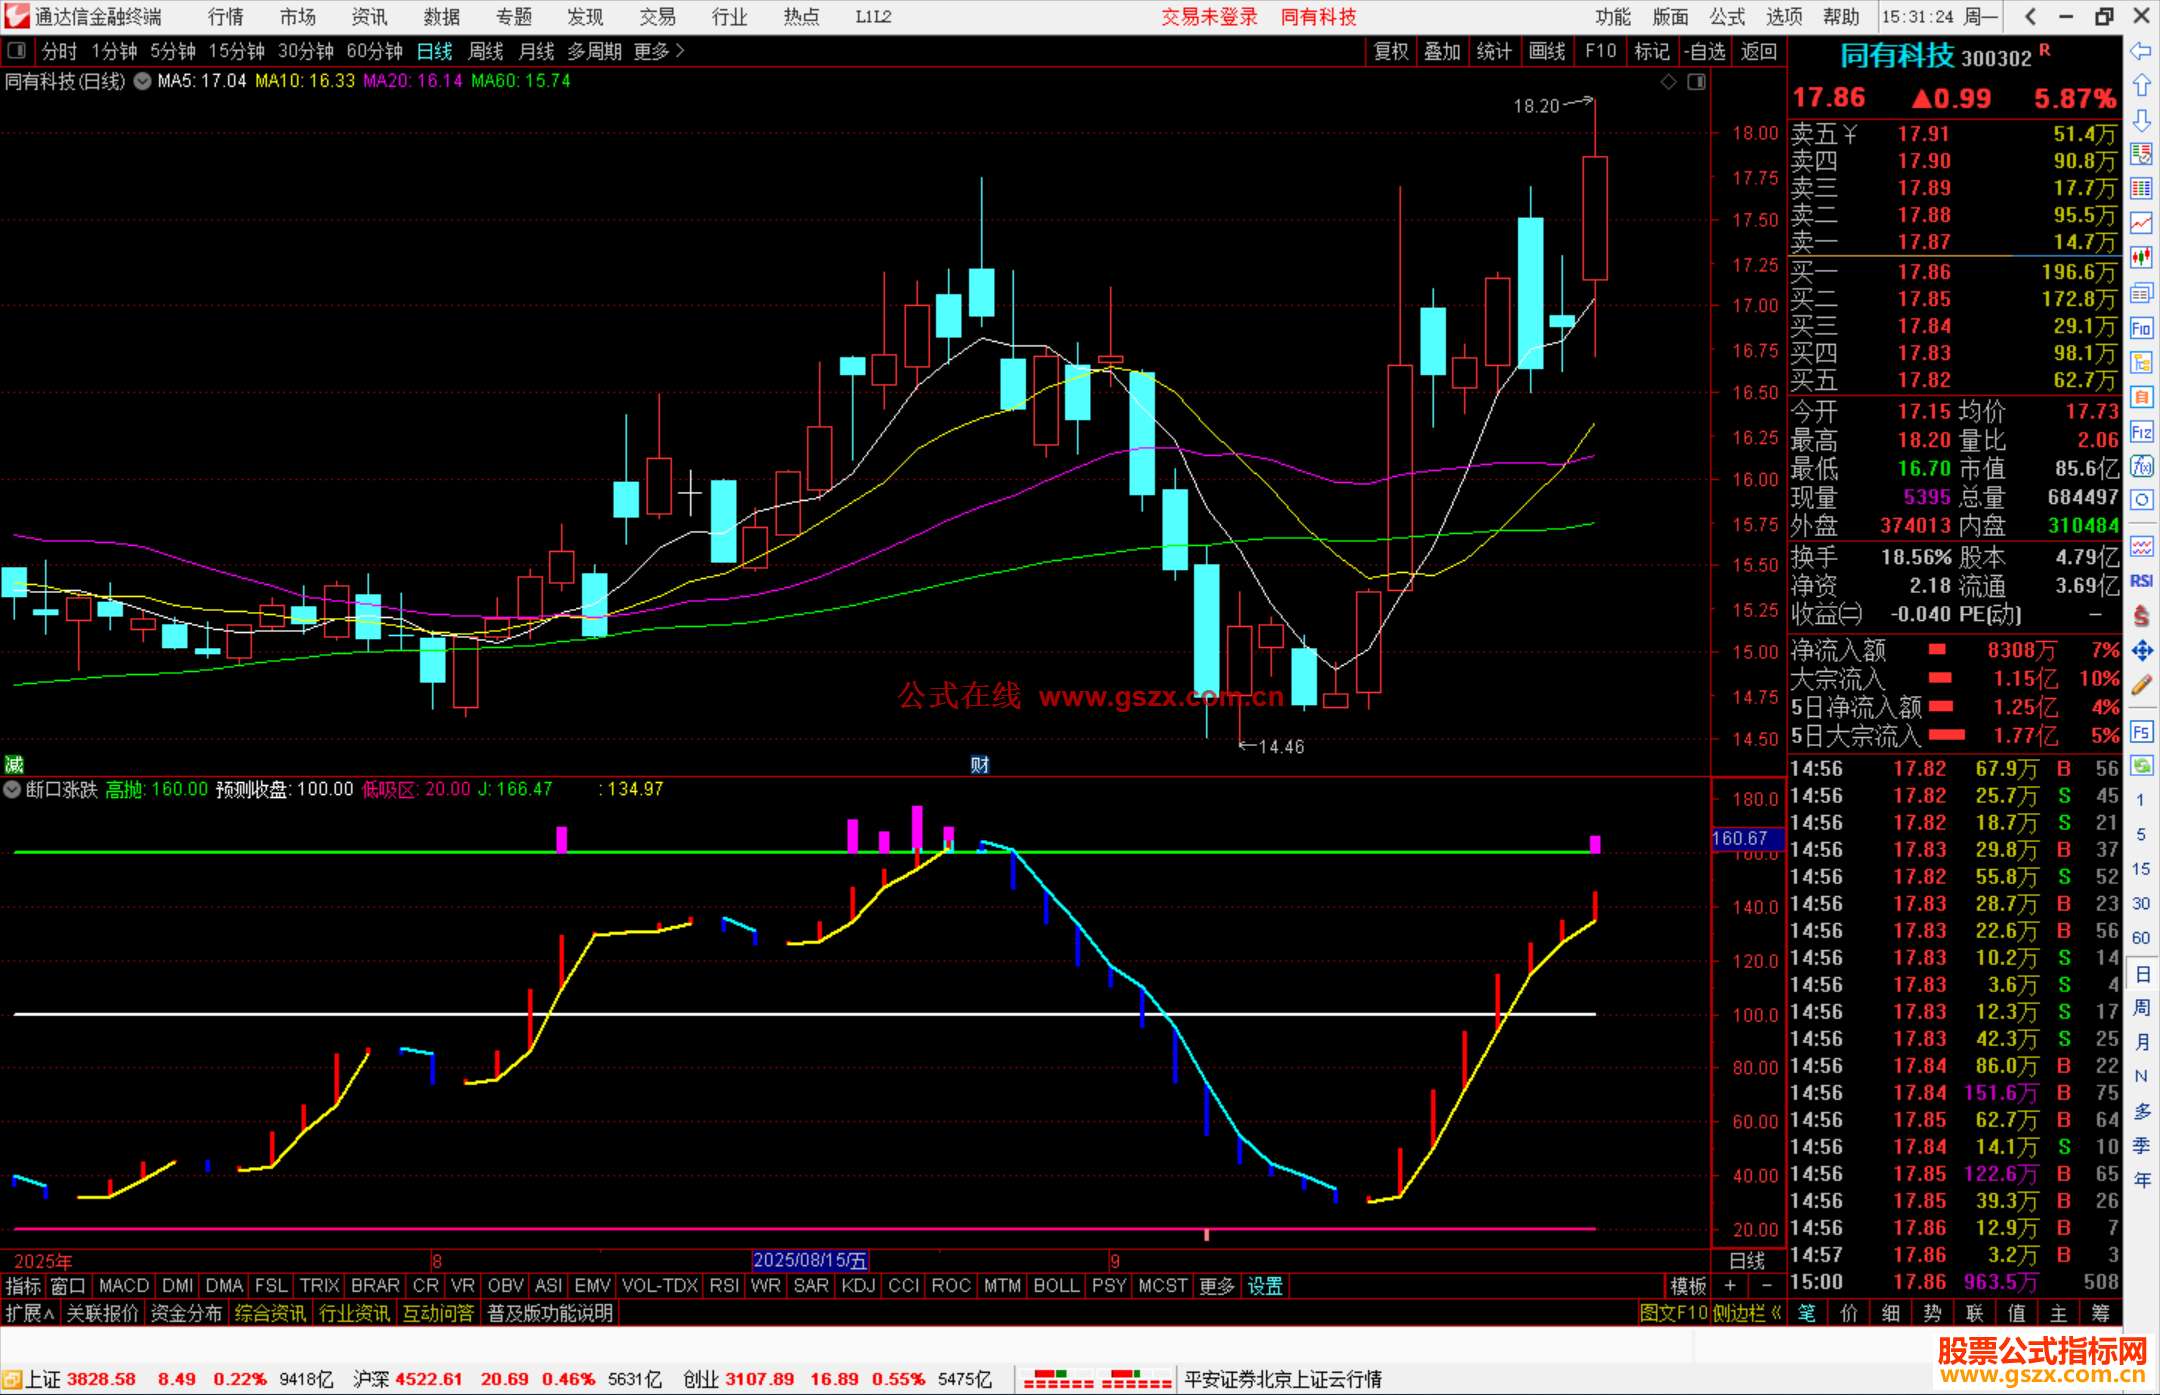The image size is (2160, 1395).
Task: Click the FS icon in right sidebar
Action: (2141, 732)
